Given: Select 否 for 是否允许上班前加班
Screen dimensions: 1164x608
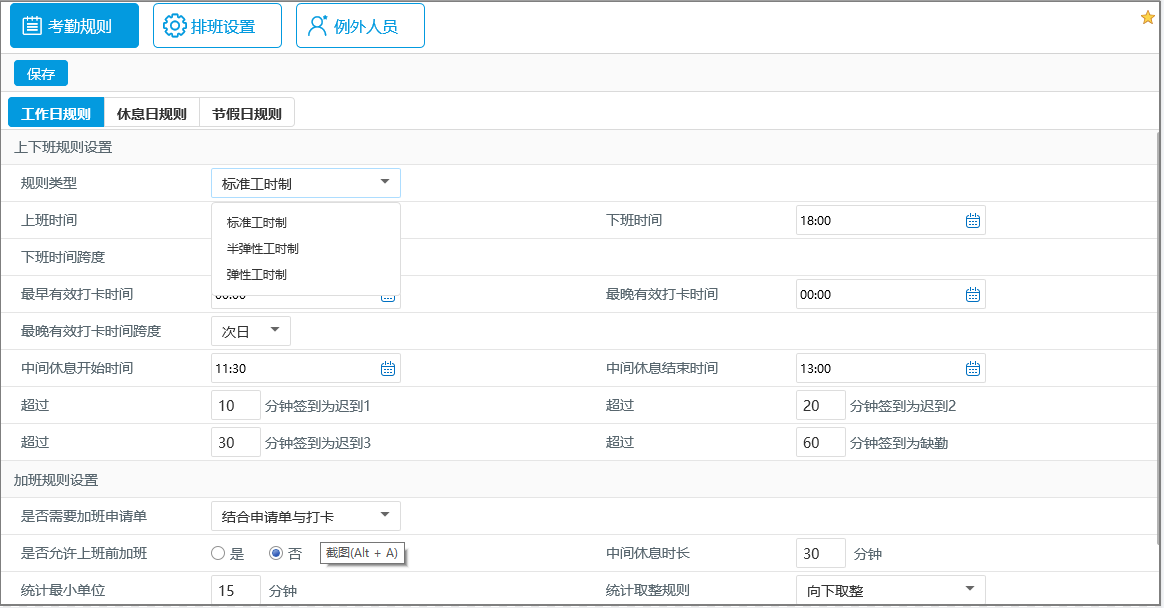Looking at the screenshot, I should pos(277,554).
